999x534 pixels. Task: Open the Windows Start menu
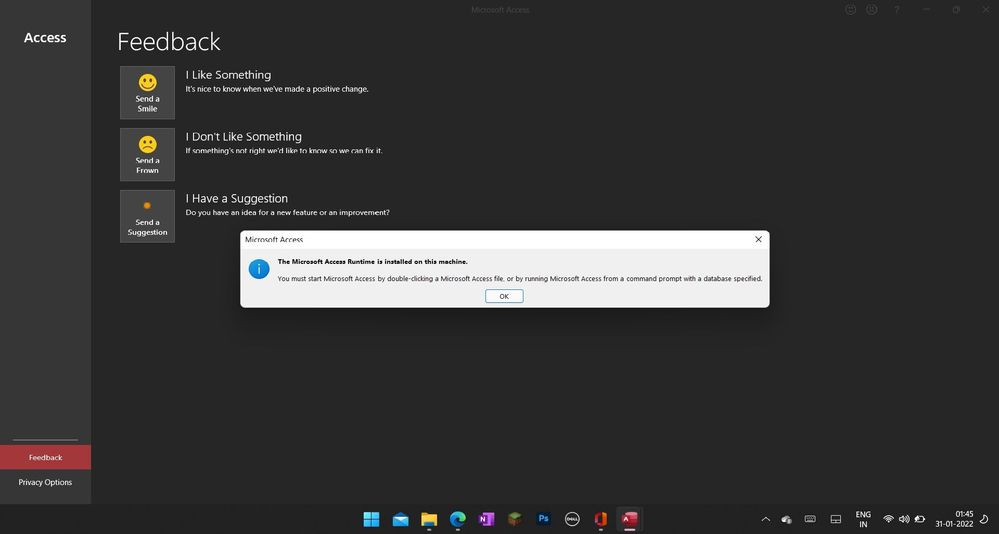coord(371,519)
